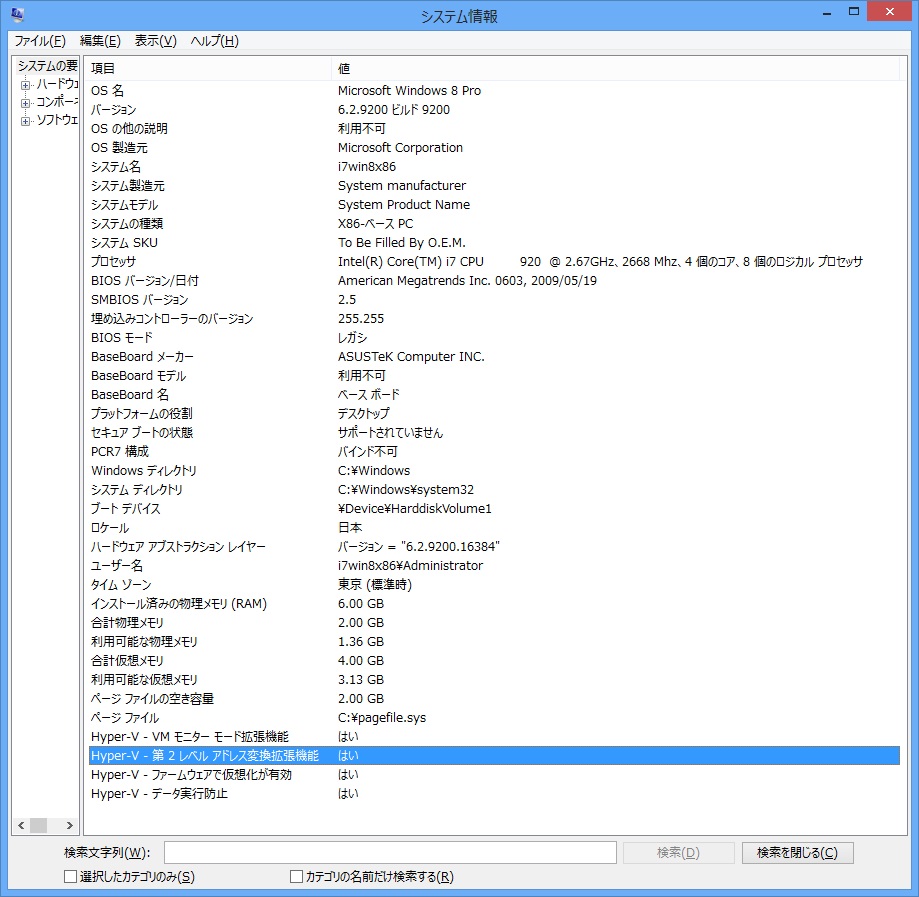Minimize the システム情報 window
Image resolution: width=919 pixels, height=897 pixels.
827,13
